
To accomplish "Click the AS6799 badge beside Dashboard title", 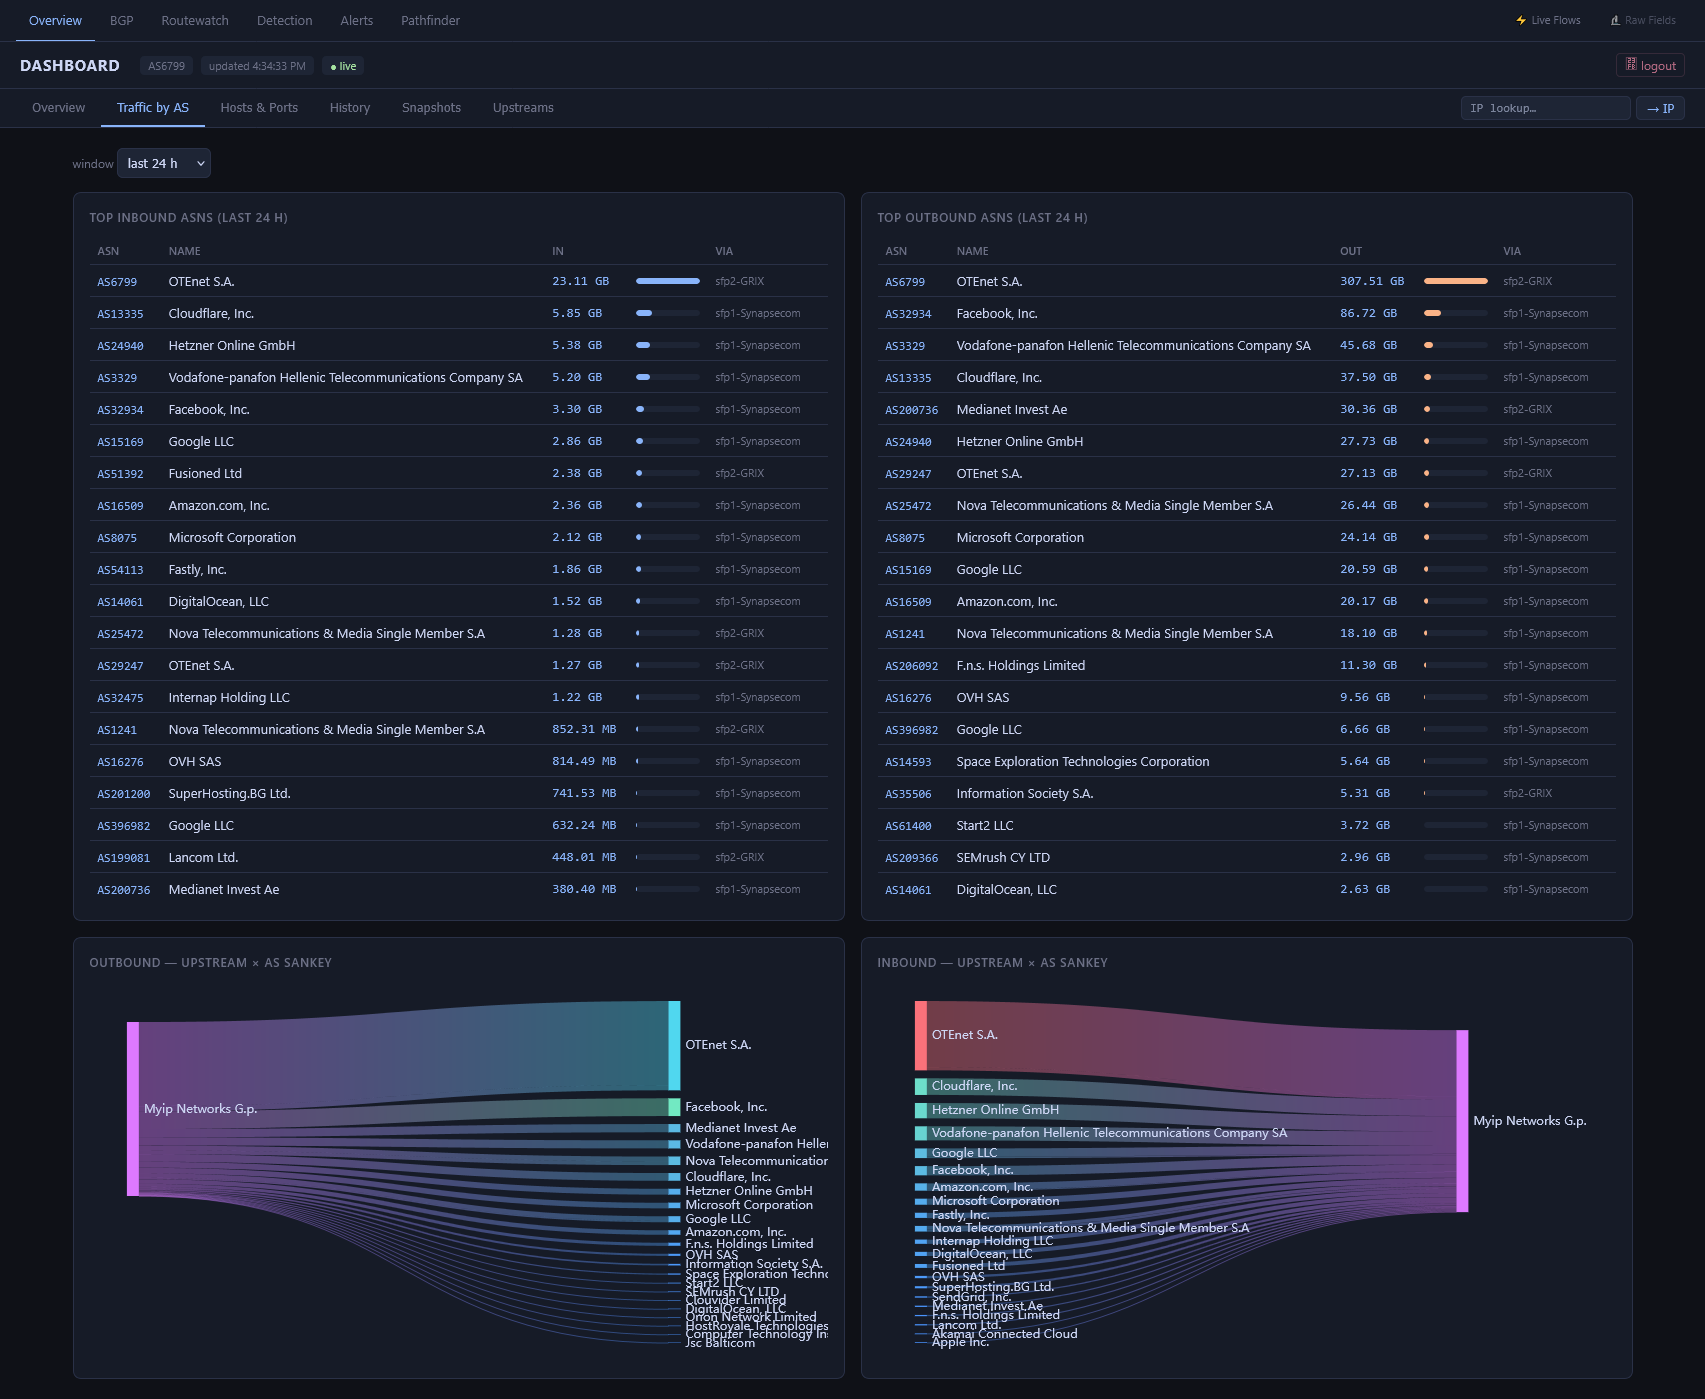I will pyautogui.click(x=166, y=66).
